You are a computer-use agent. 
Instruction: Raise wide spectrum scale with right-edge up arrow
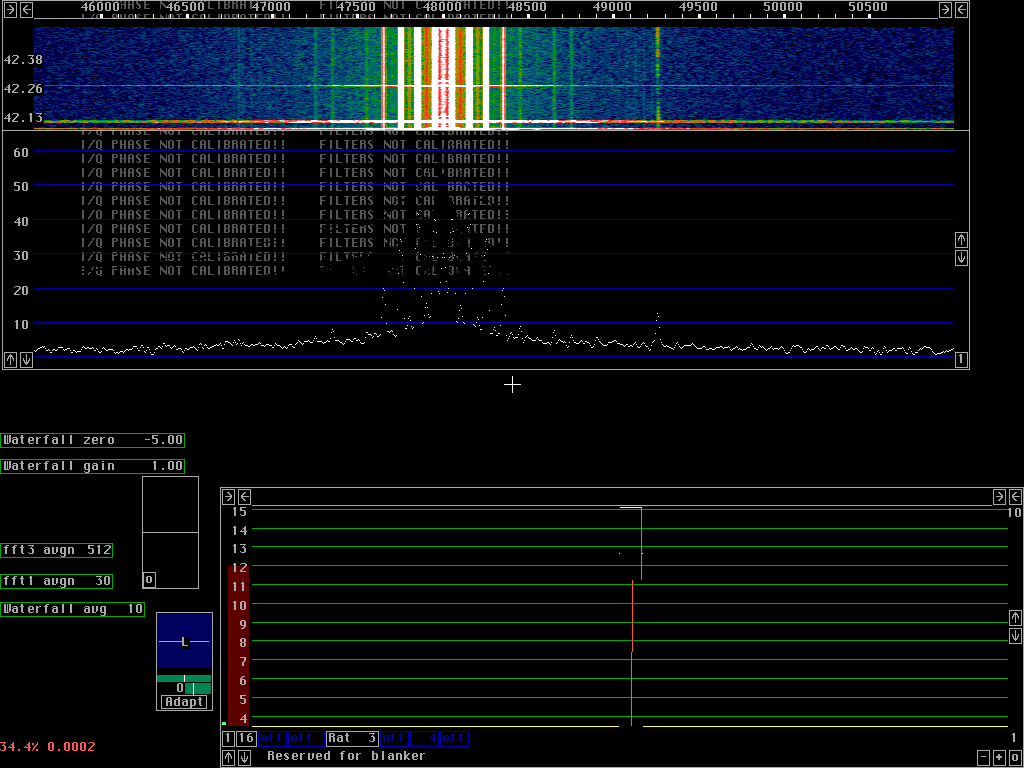pyautogui.click(x=961, y=240)
